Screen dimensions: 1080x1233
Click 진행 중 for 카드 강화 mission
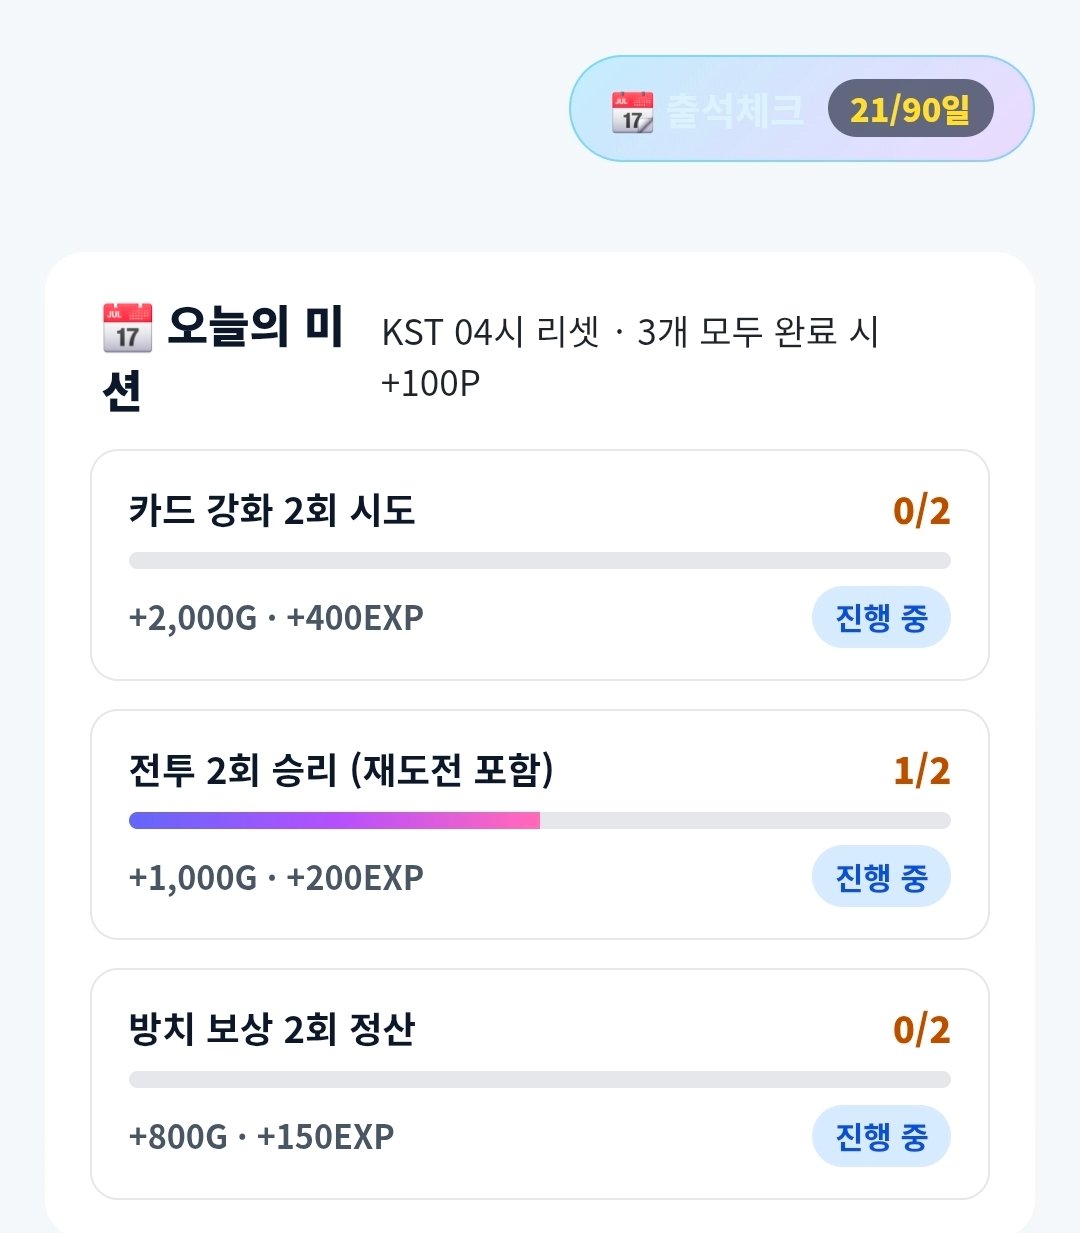click(x=881, y=617)
